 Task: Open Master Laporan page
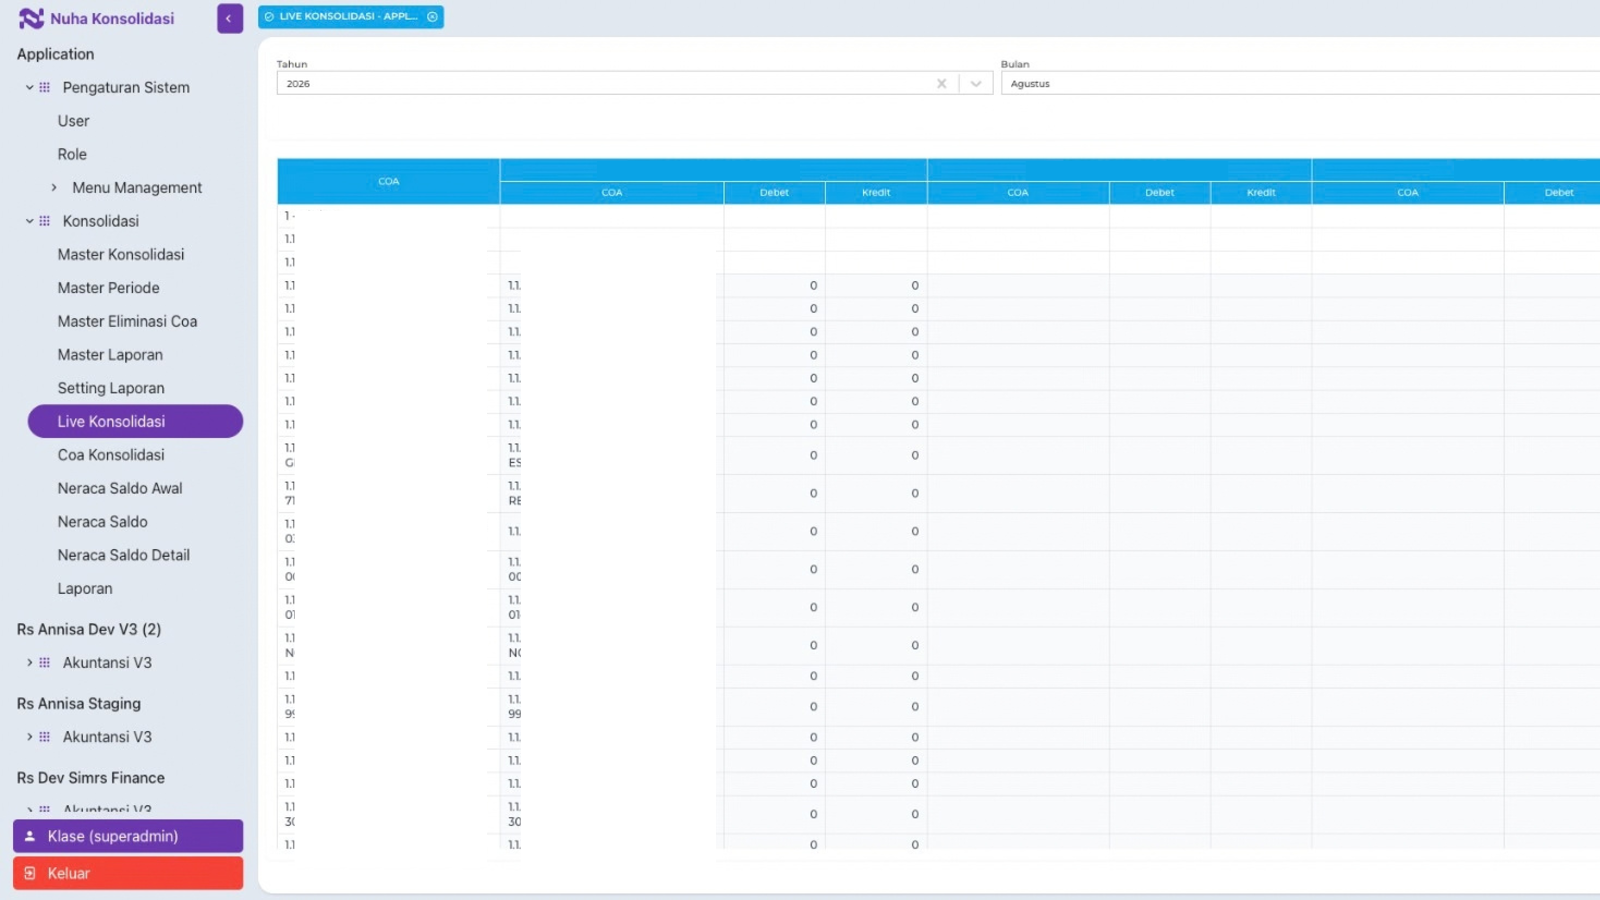pyautogui.click(x=110, y=355)
